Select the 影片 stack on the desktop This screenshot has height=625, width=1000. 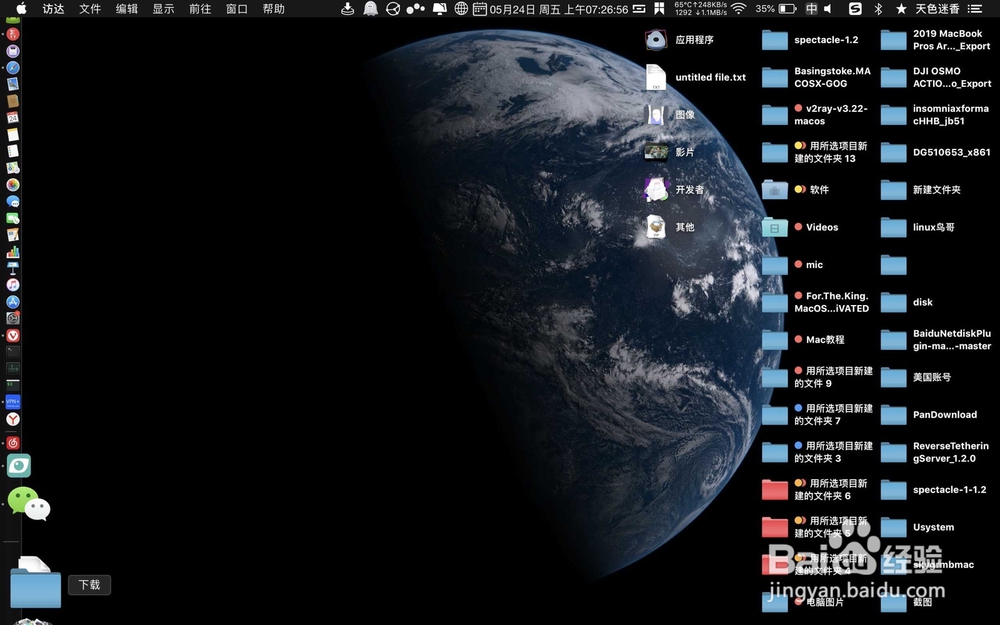pyautogui.click(x=670, y=152)
